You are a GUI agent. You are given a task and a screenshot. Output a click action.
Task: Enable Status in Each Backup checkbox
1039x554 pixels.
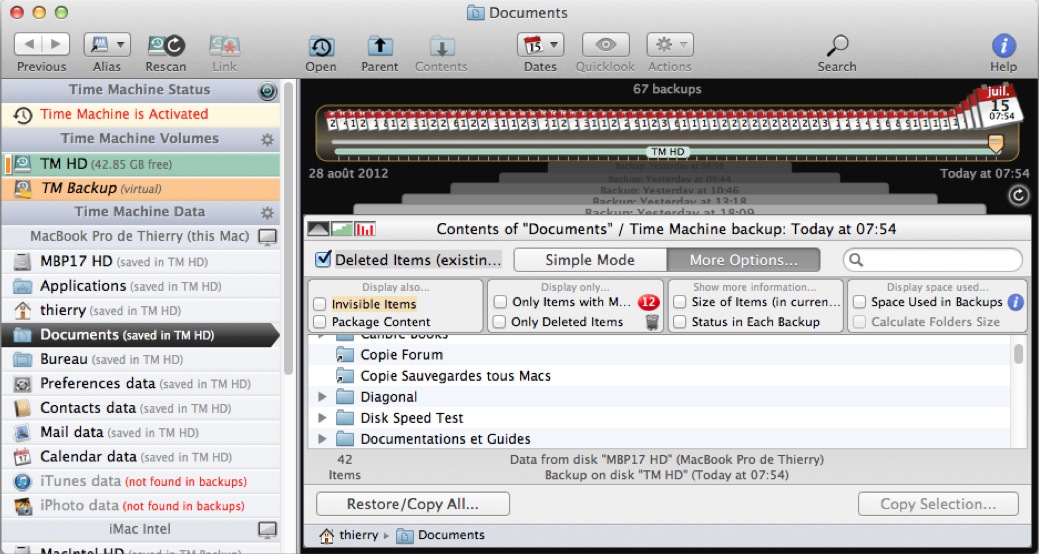680,322
